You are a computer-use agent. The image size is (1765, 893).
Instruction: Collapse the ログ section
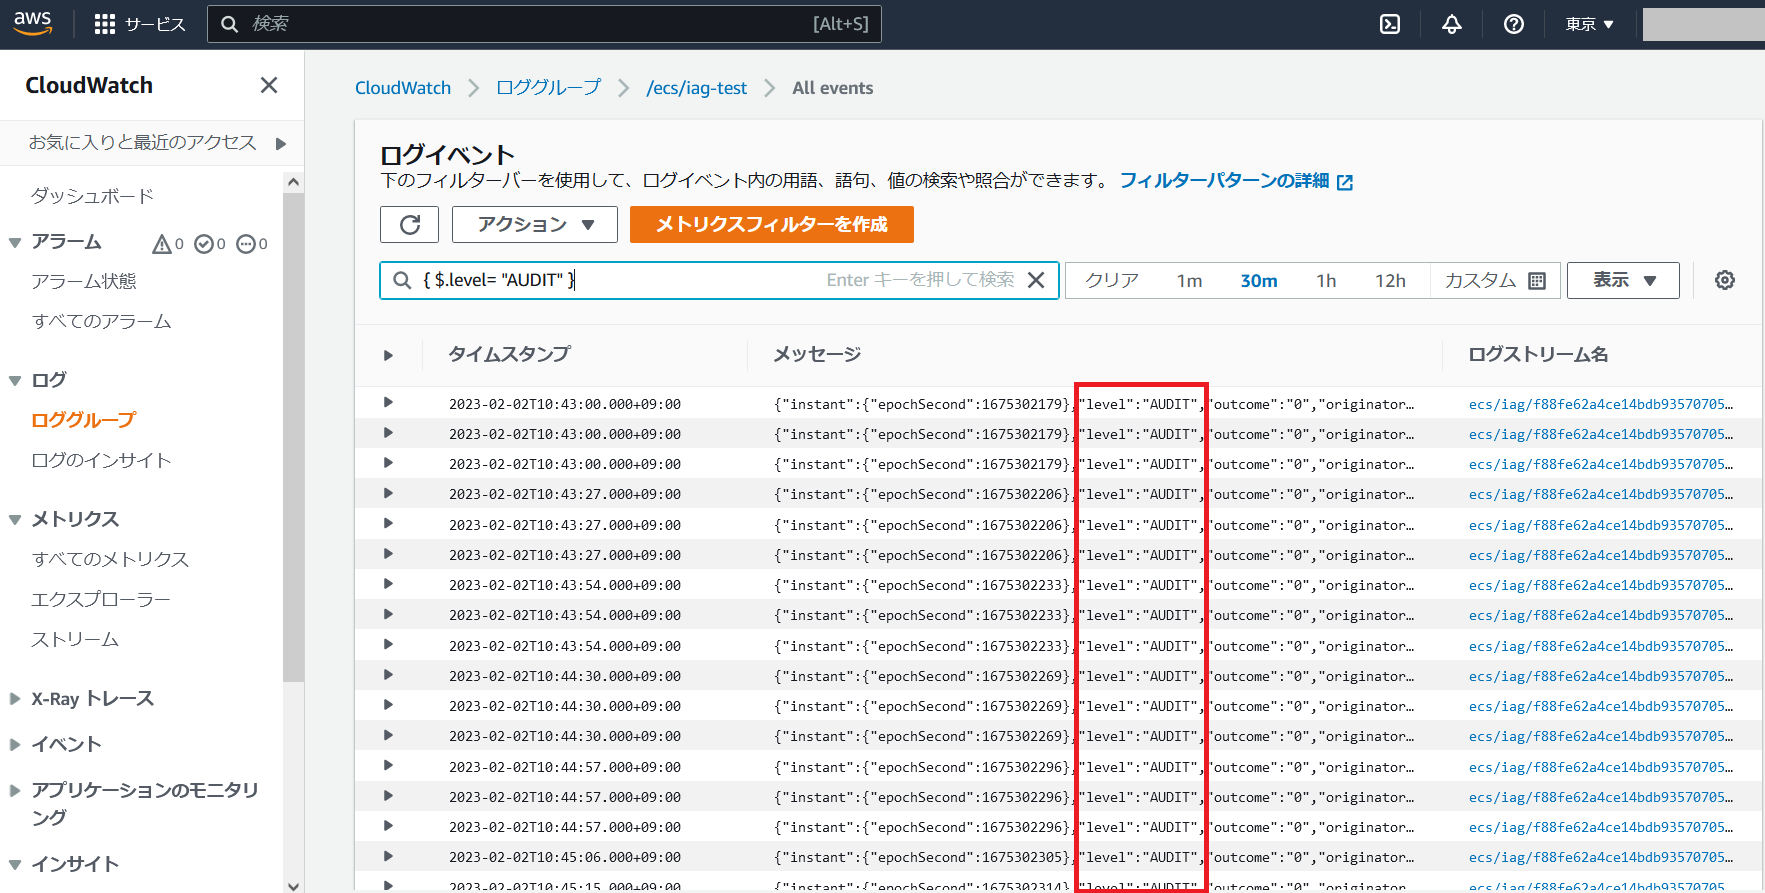point(15,380)
